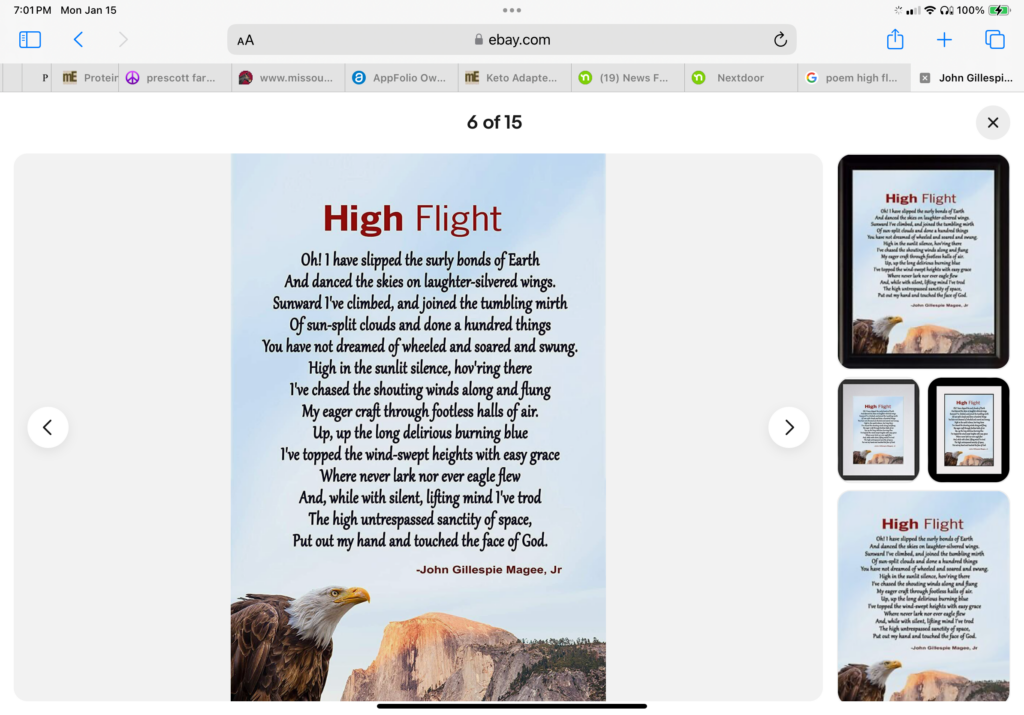
Task: Select the unframed High Flight thumbnail
Action: [923, 596]
